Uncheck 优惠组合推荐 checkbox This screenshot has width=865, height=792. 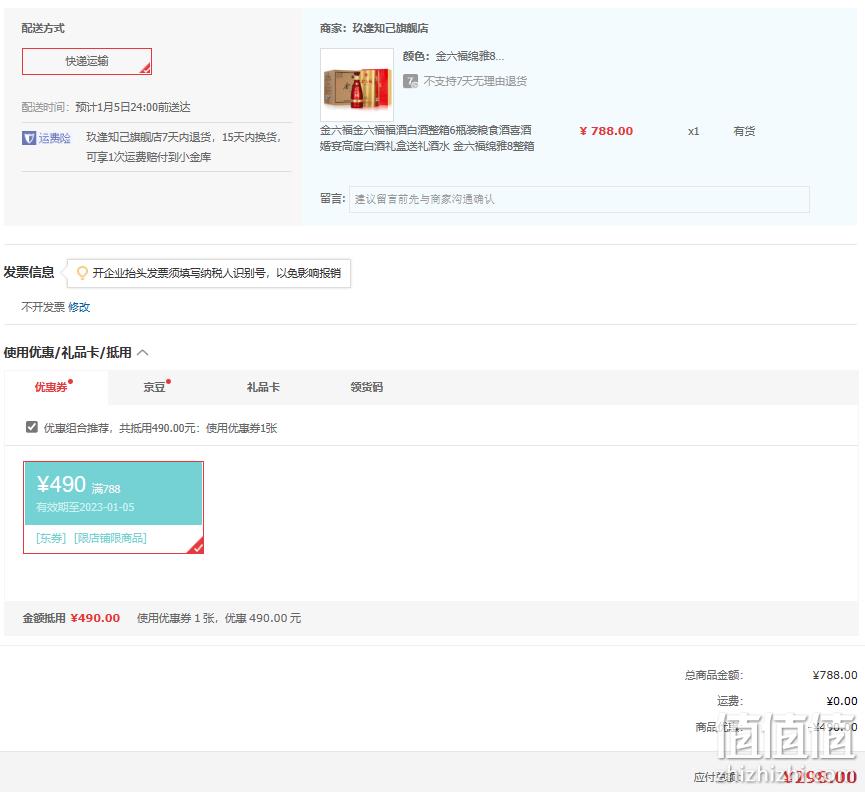[31, 427]
